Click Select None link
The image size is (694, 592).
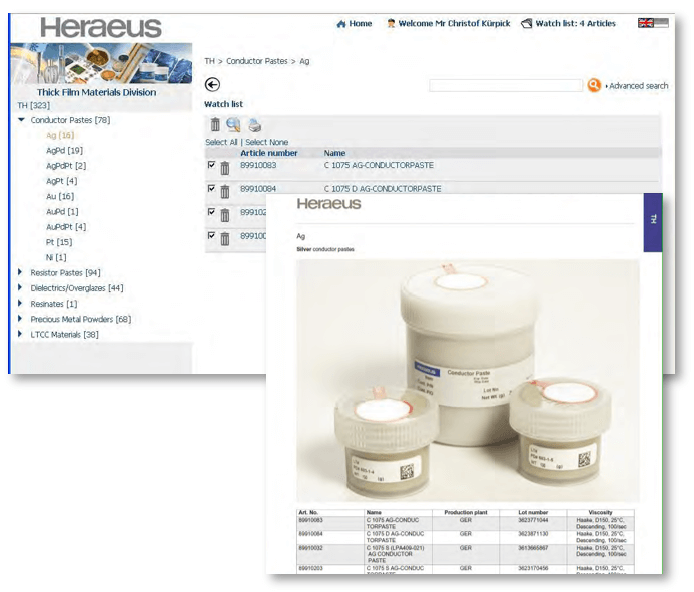point(266,142)
